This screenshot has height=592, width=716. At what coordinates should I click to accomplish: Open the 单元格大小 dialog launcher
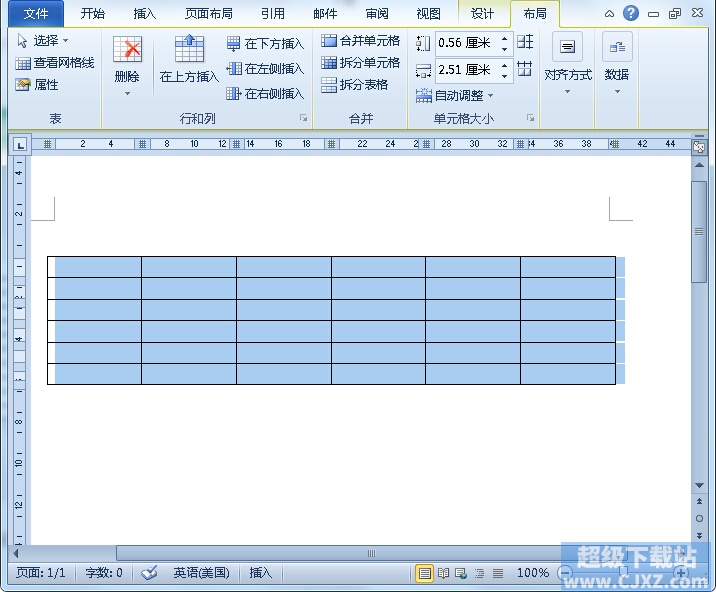tap(530, 118)
